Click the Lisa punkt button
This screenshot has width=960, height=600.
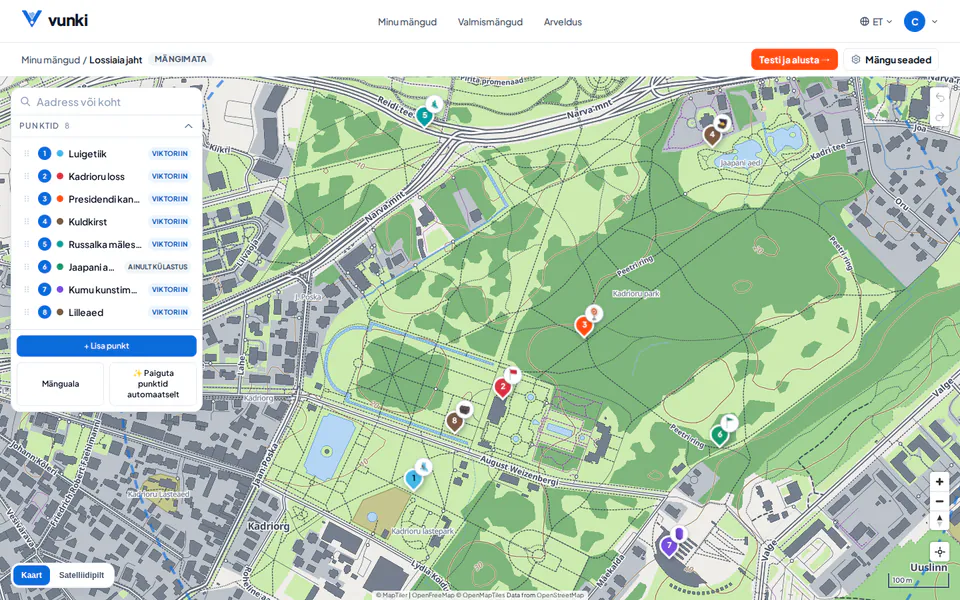point(107,346)
